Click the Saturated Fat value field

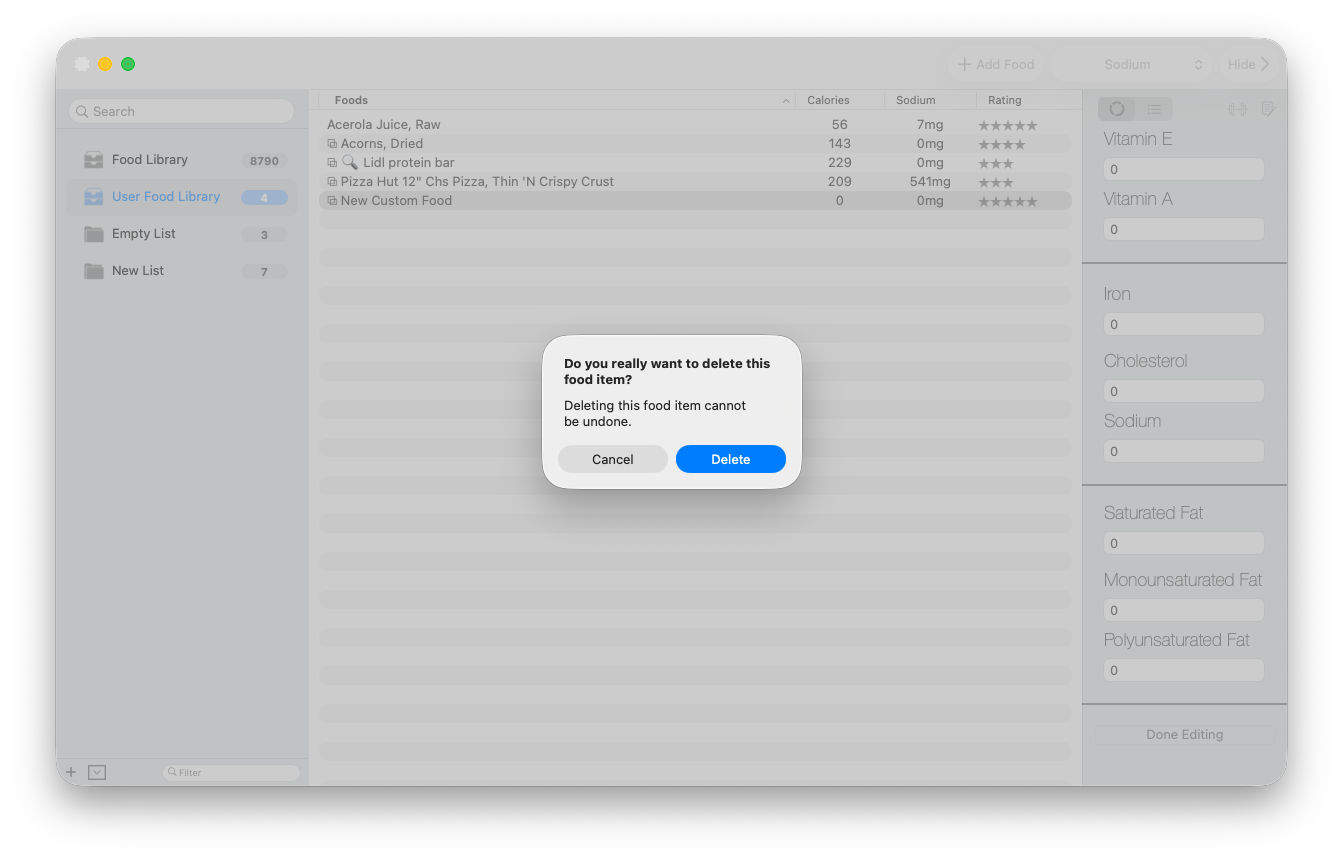(1184, 543)
